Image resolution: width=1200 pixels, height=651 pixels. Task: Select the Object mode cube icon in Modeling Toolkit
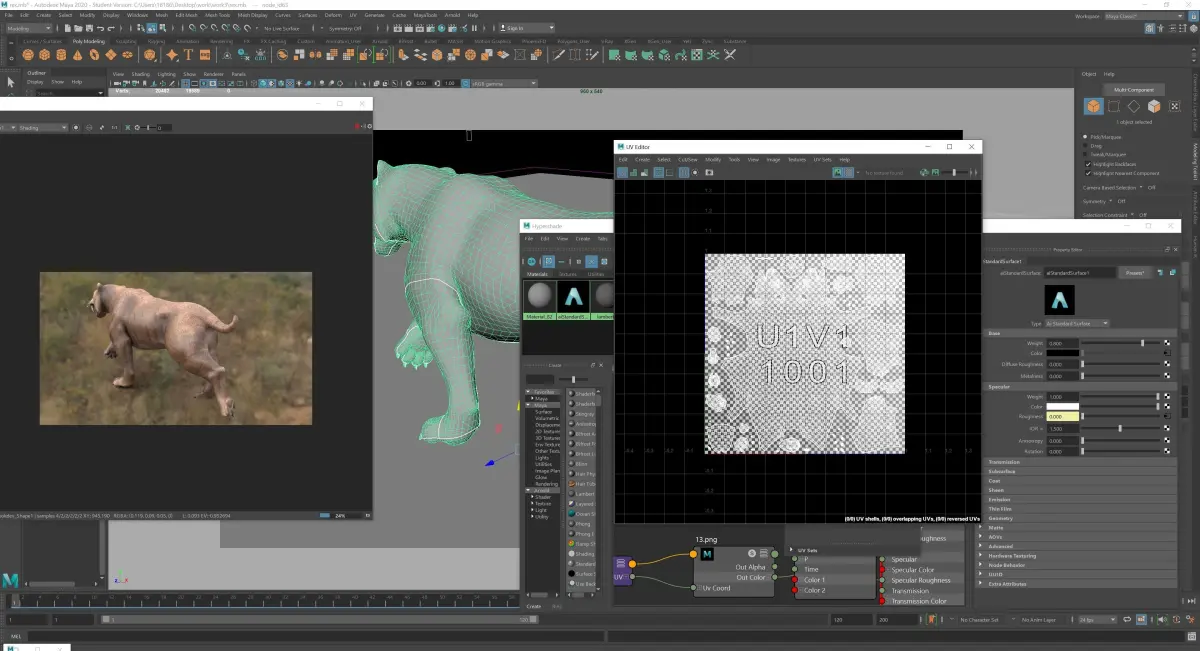coord(1094,106)
